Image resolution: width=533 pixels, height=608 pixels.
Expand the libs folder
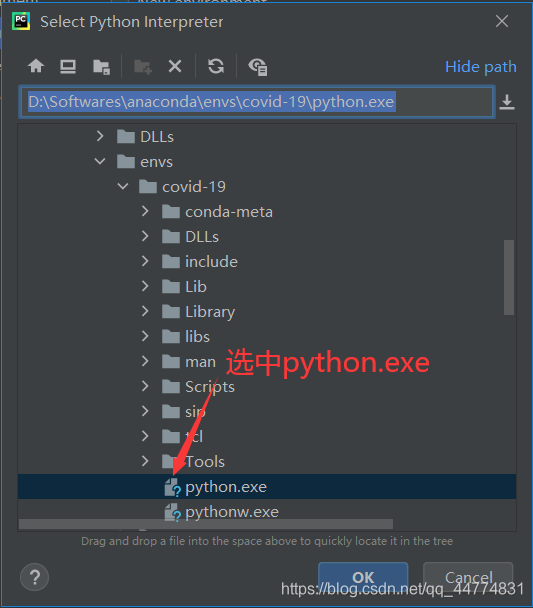[145, 336]
